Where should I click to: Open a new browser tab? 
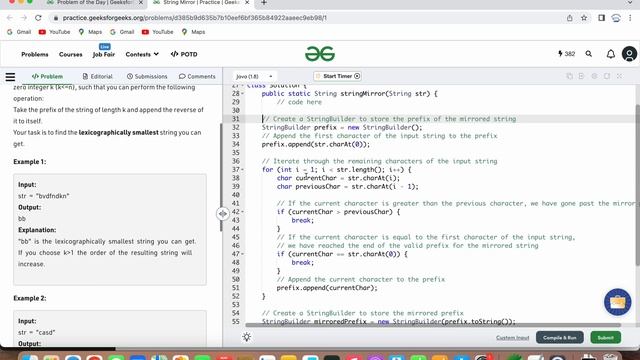pyautogui.click(x=264, y=3)
